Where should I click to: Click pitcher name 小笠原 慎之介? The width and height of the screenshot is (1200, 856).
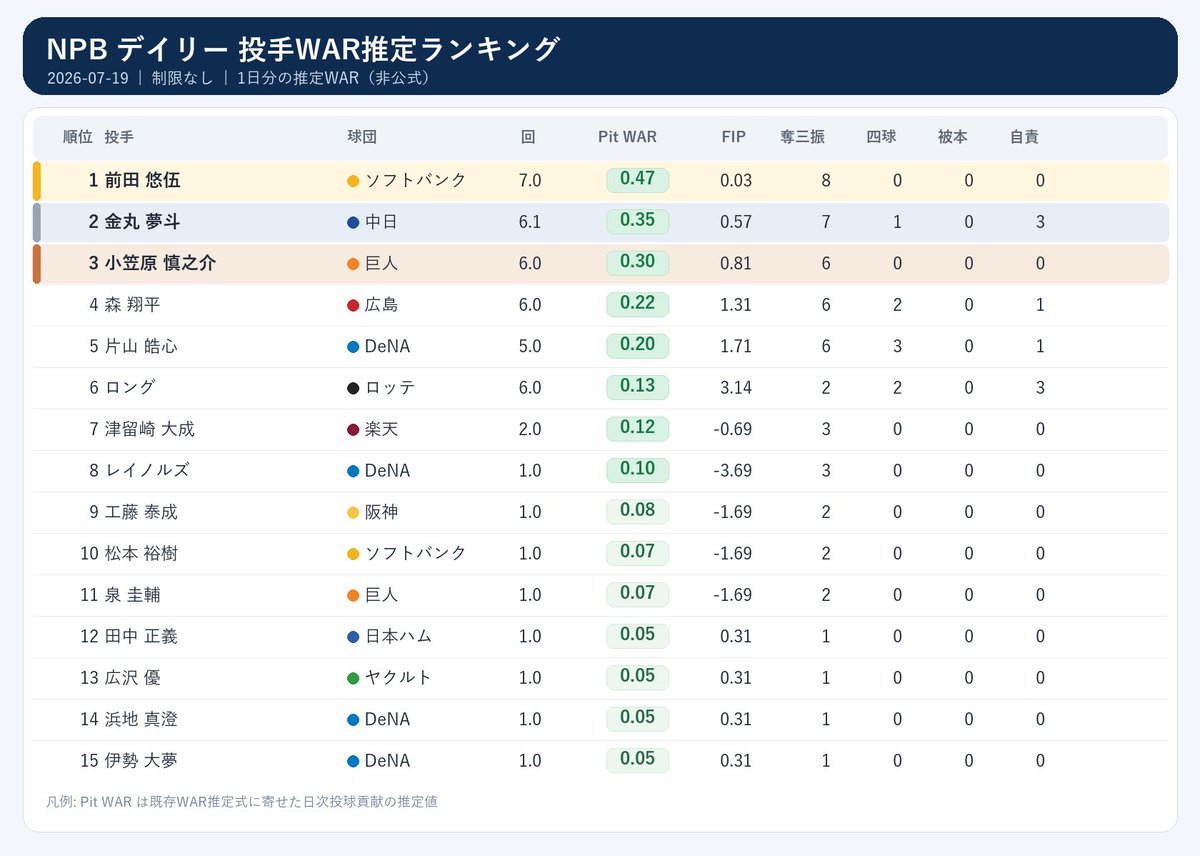[160, 264]
